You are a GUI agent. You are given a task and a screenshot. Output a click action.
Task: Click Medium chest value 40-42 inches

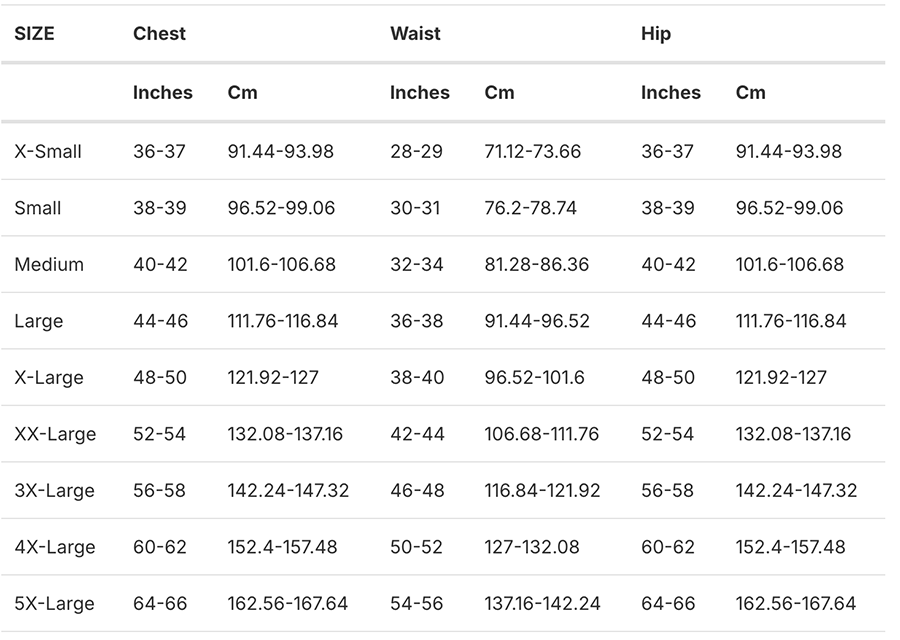[162, 265]
